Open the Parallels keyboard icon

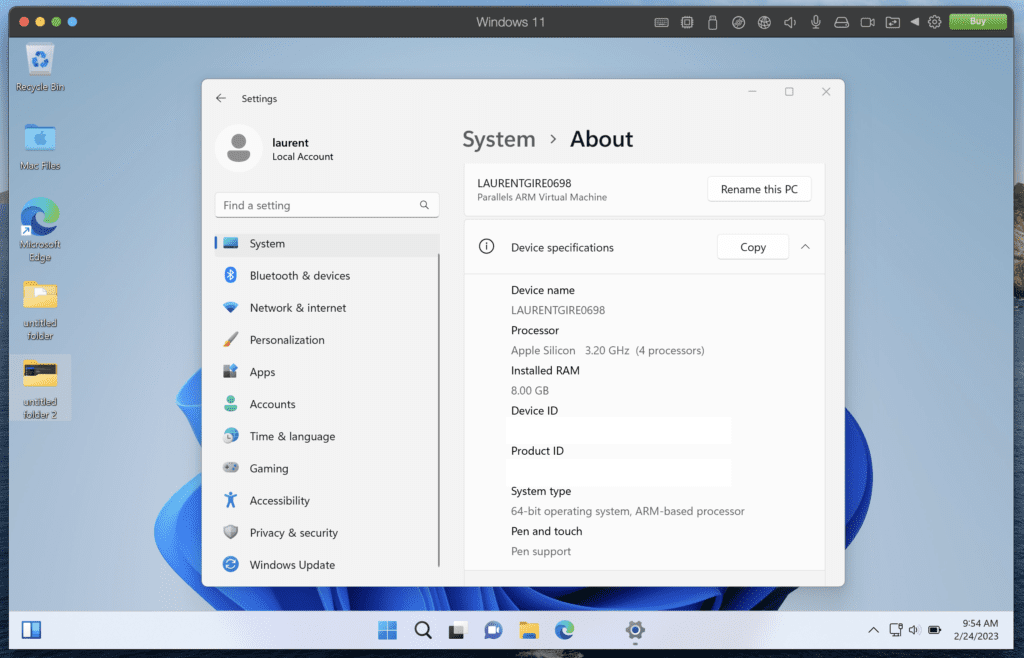click(x=661, y=22)
